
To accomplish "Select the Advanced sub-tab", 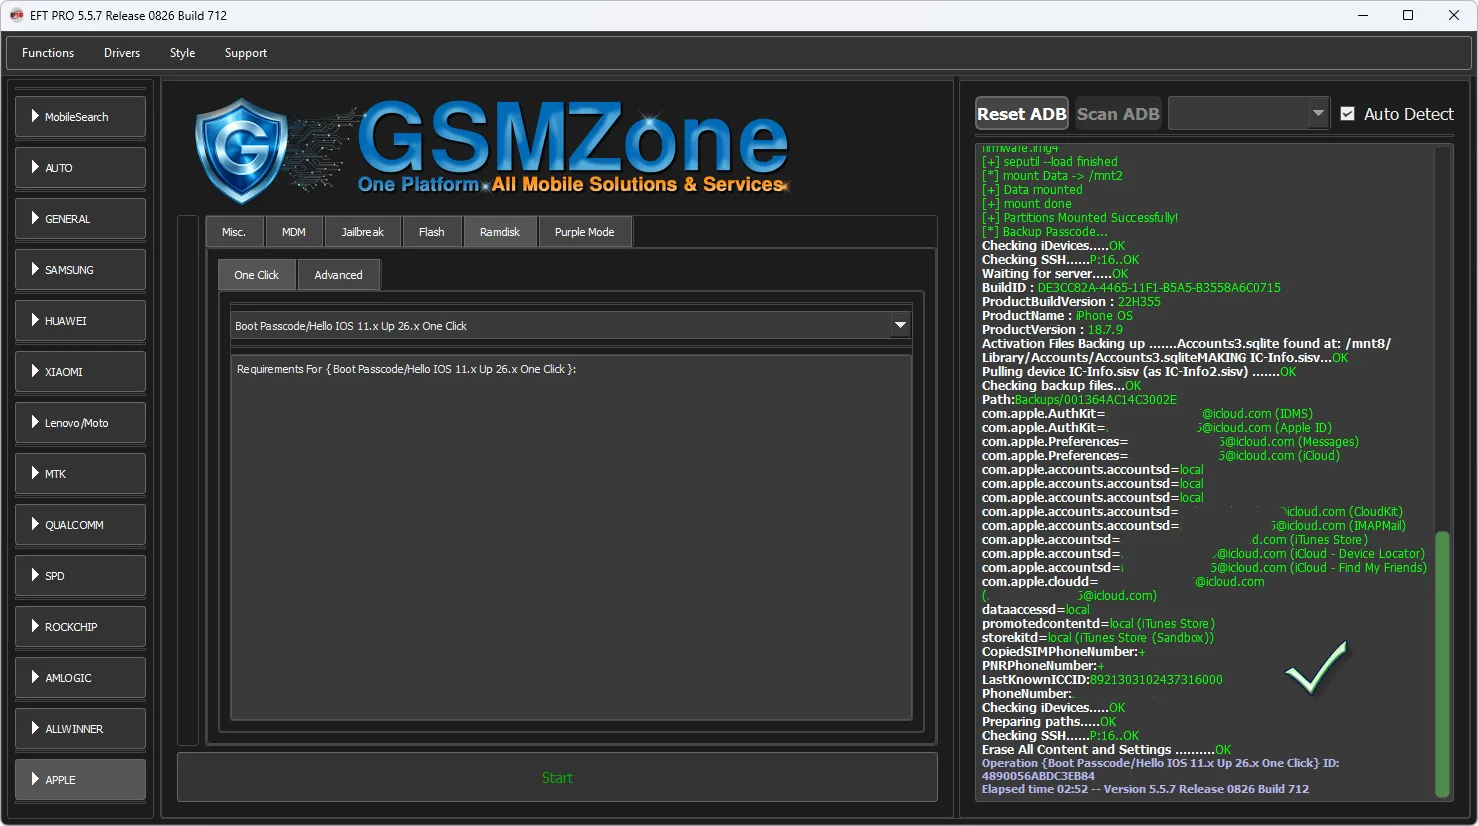I will (x=339, y=275).
